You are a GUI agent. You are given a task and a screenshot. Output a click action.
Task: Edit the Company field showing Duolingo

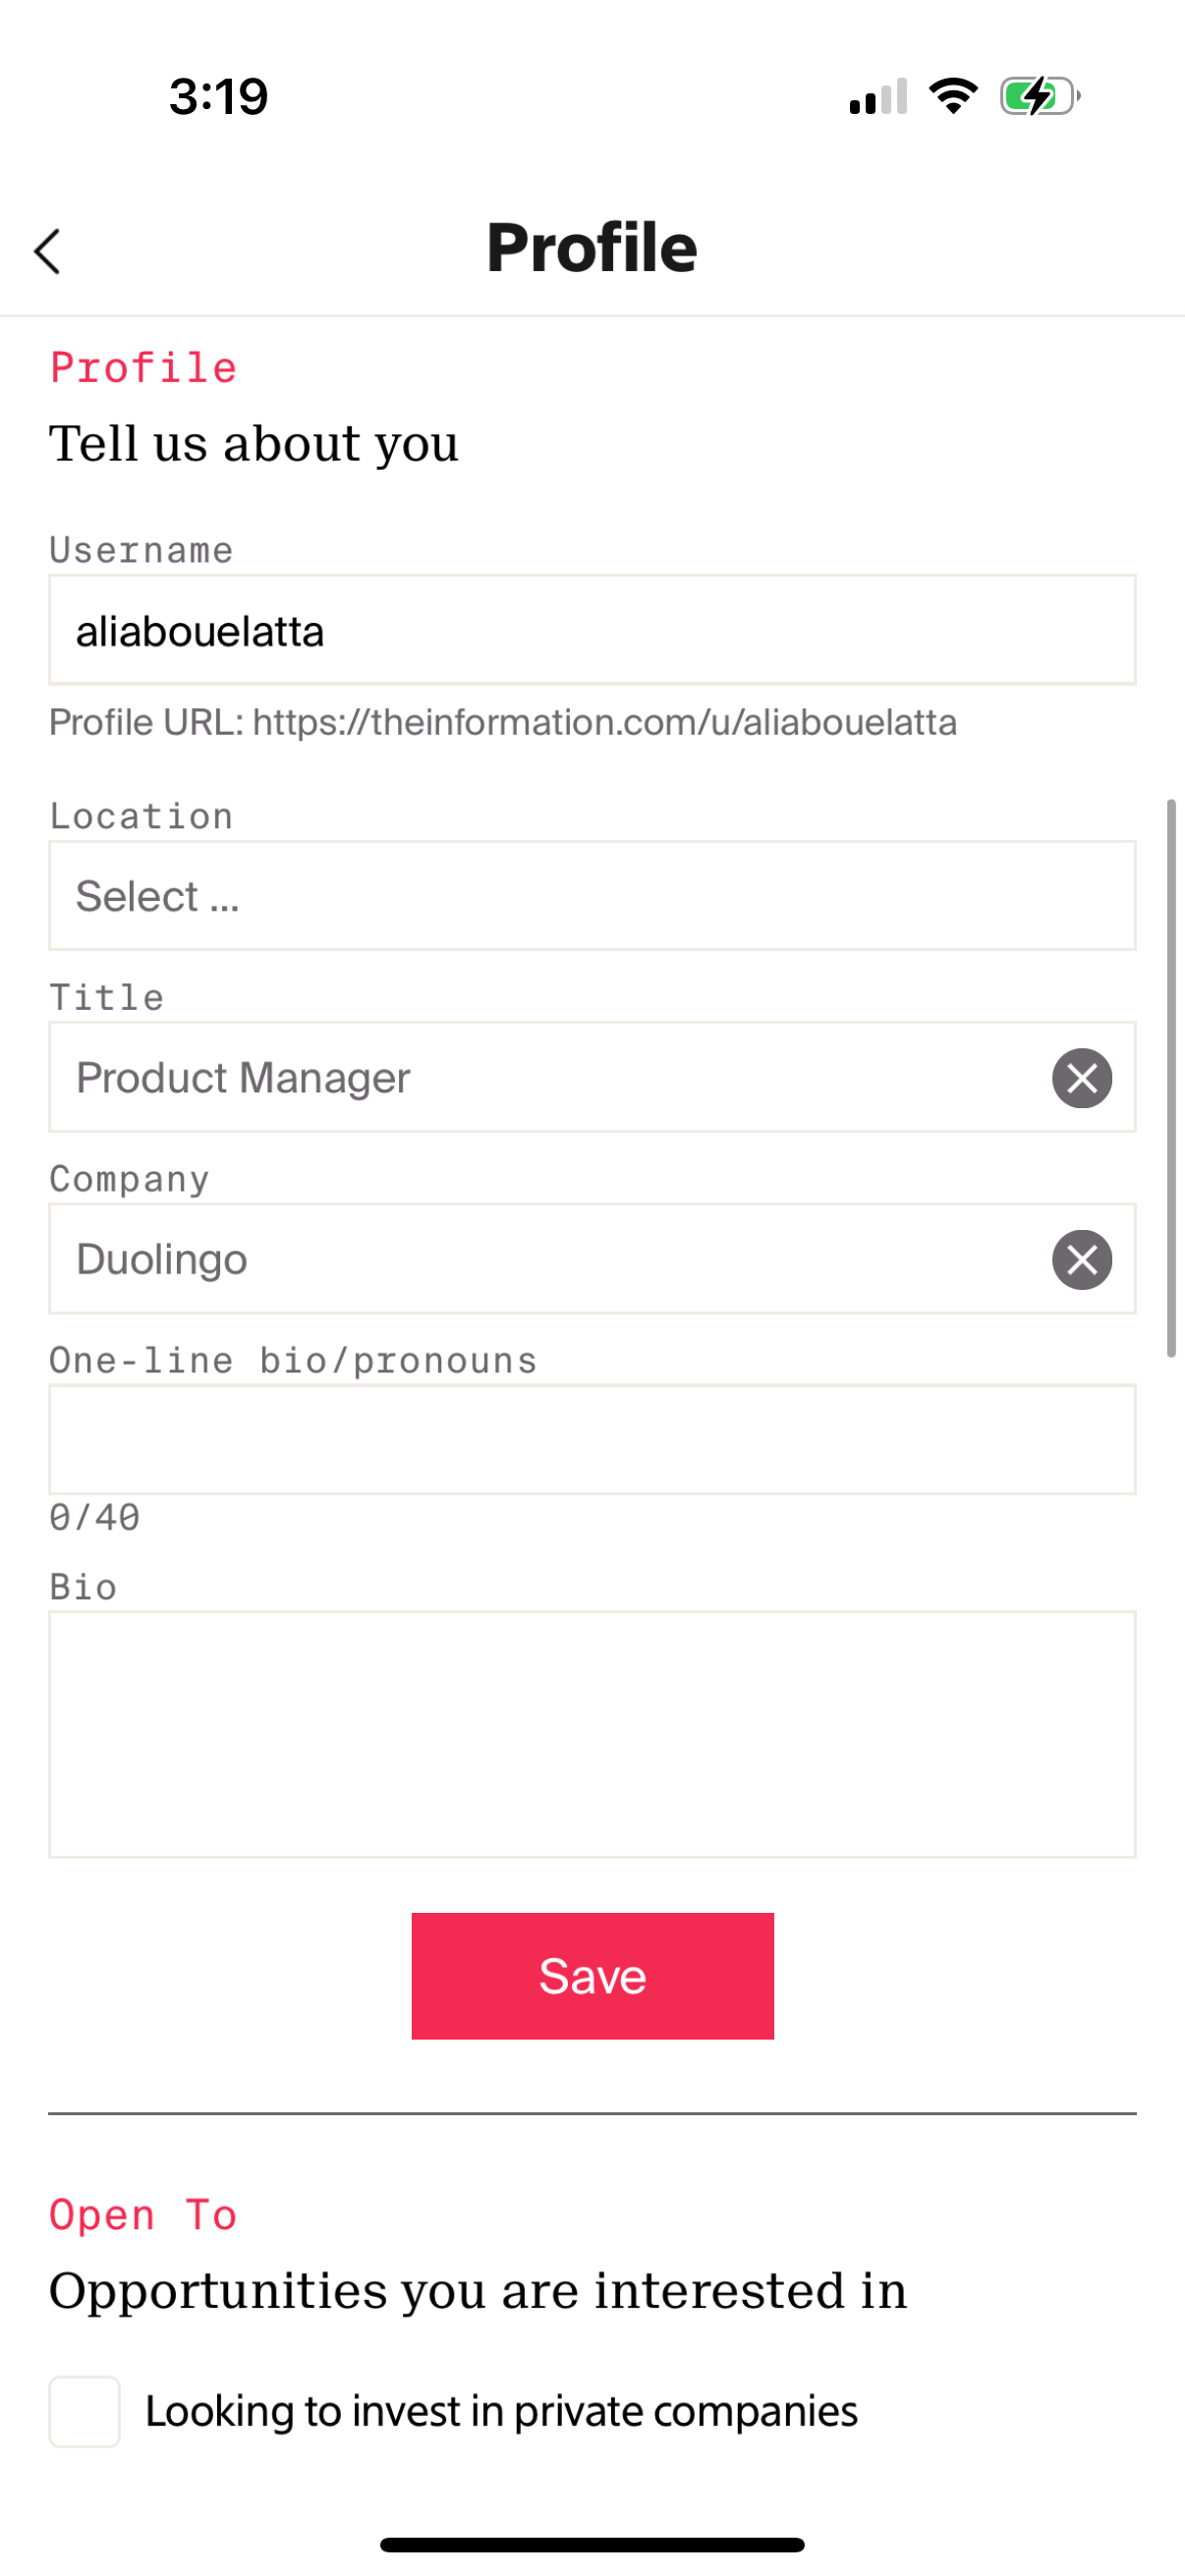click(500, 1259)
